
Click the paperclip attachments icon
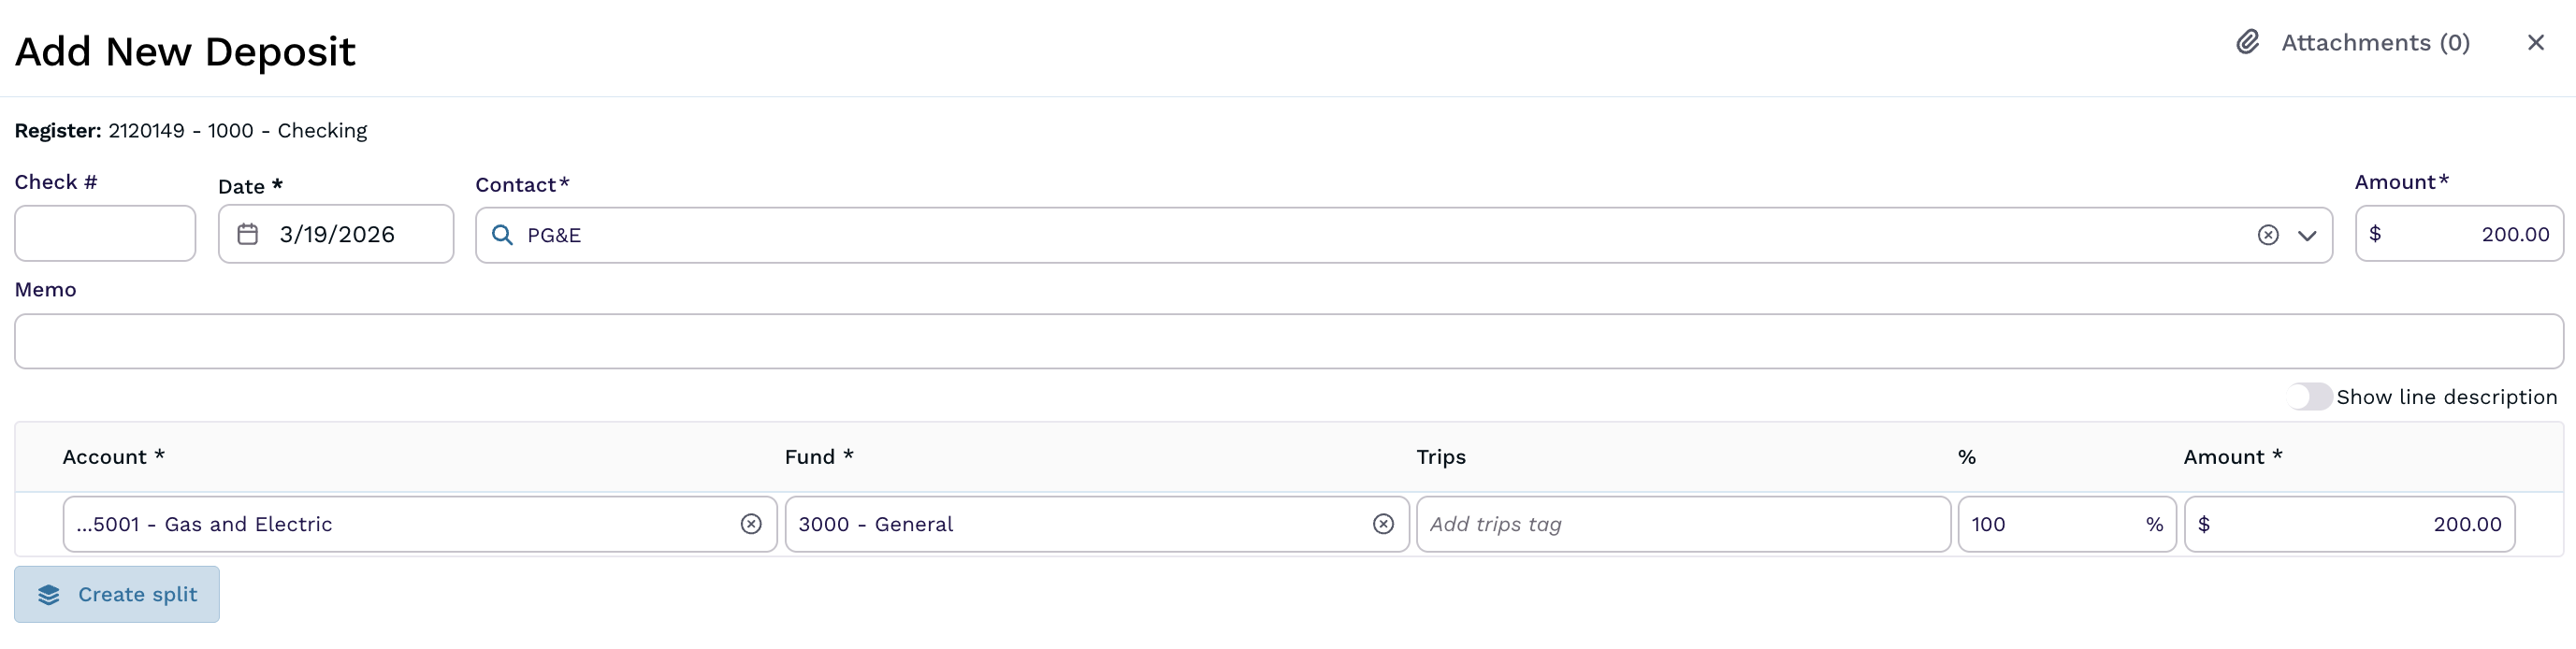click(x=2247, y=42)
